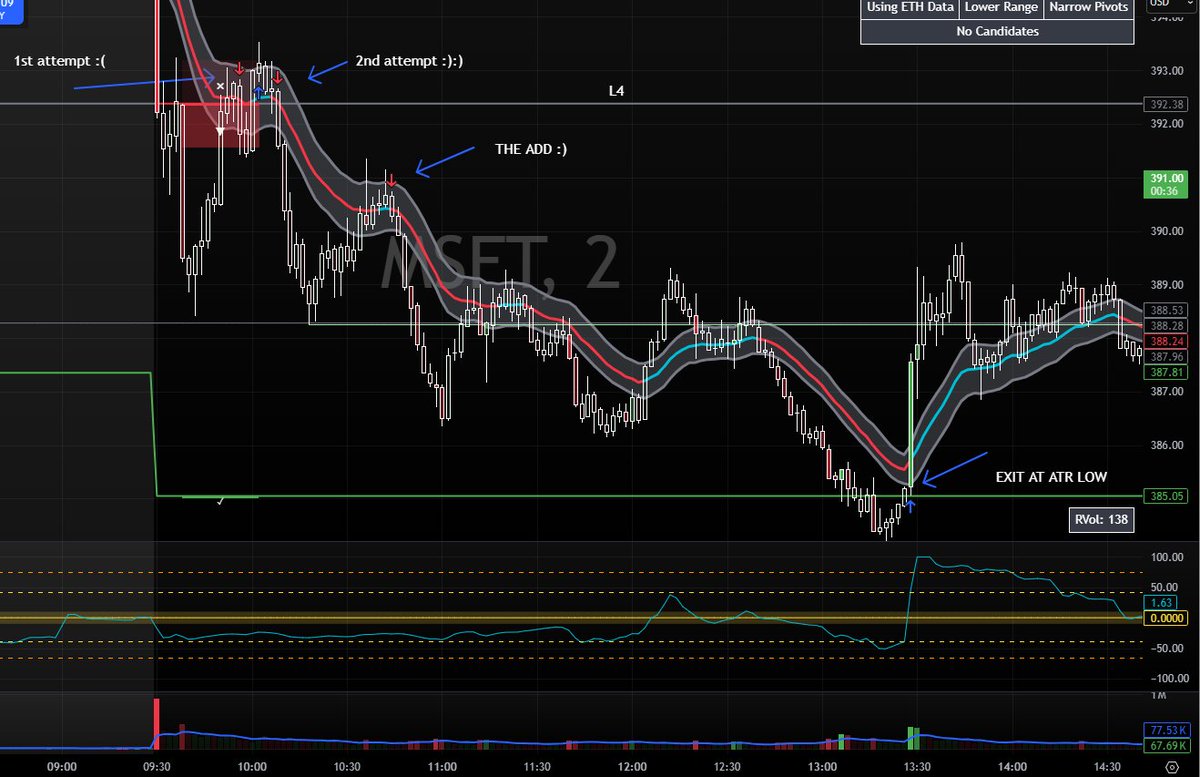Click the 'Narrow Pivots' table cell

coord(1088,8)
